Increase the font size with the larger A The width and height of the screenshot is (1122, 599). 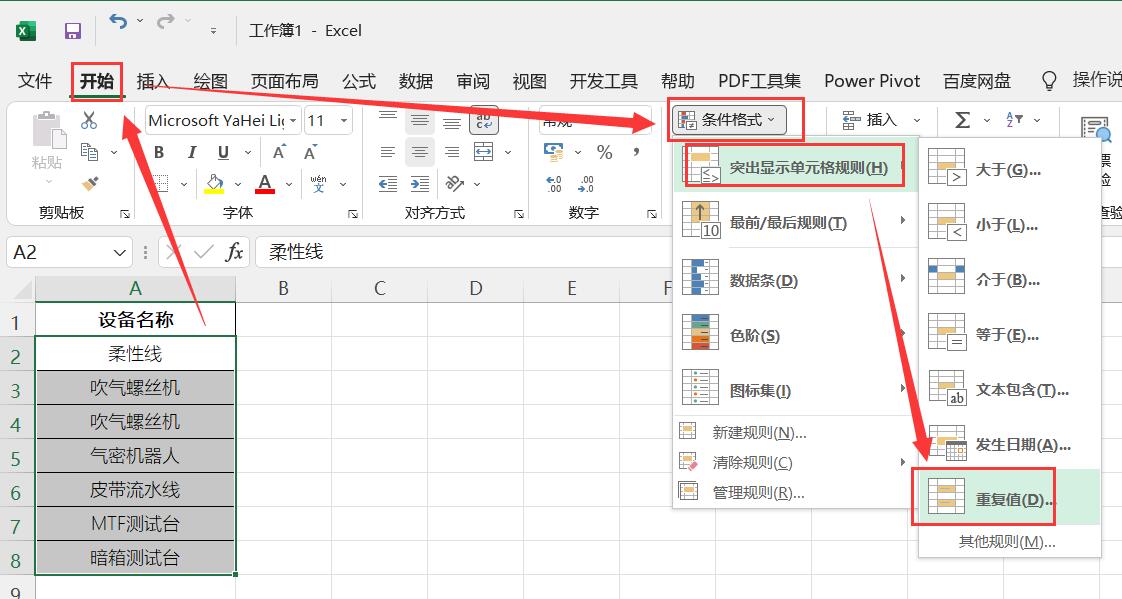coord(279,152)
